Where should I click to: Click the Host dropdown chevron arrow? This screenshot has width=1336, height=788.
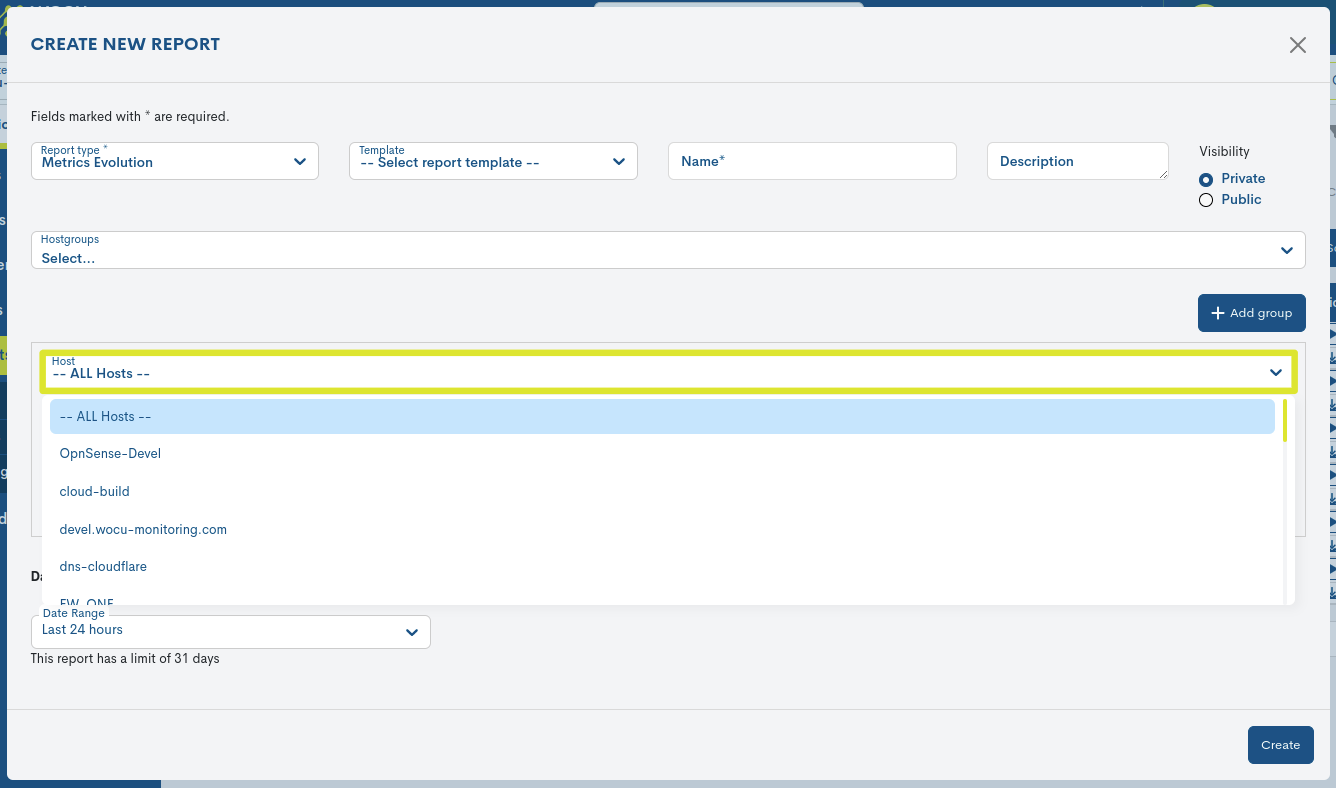(x=1276, y=372)
